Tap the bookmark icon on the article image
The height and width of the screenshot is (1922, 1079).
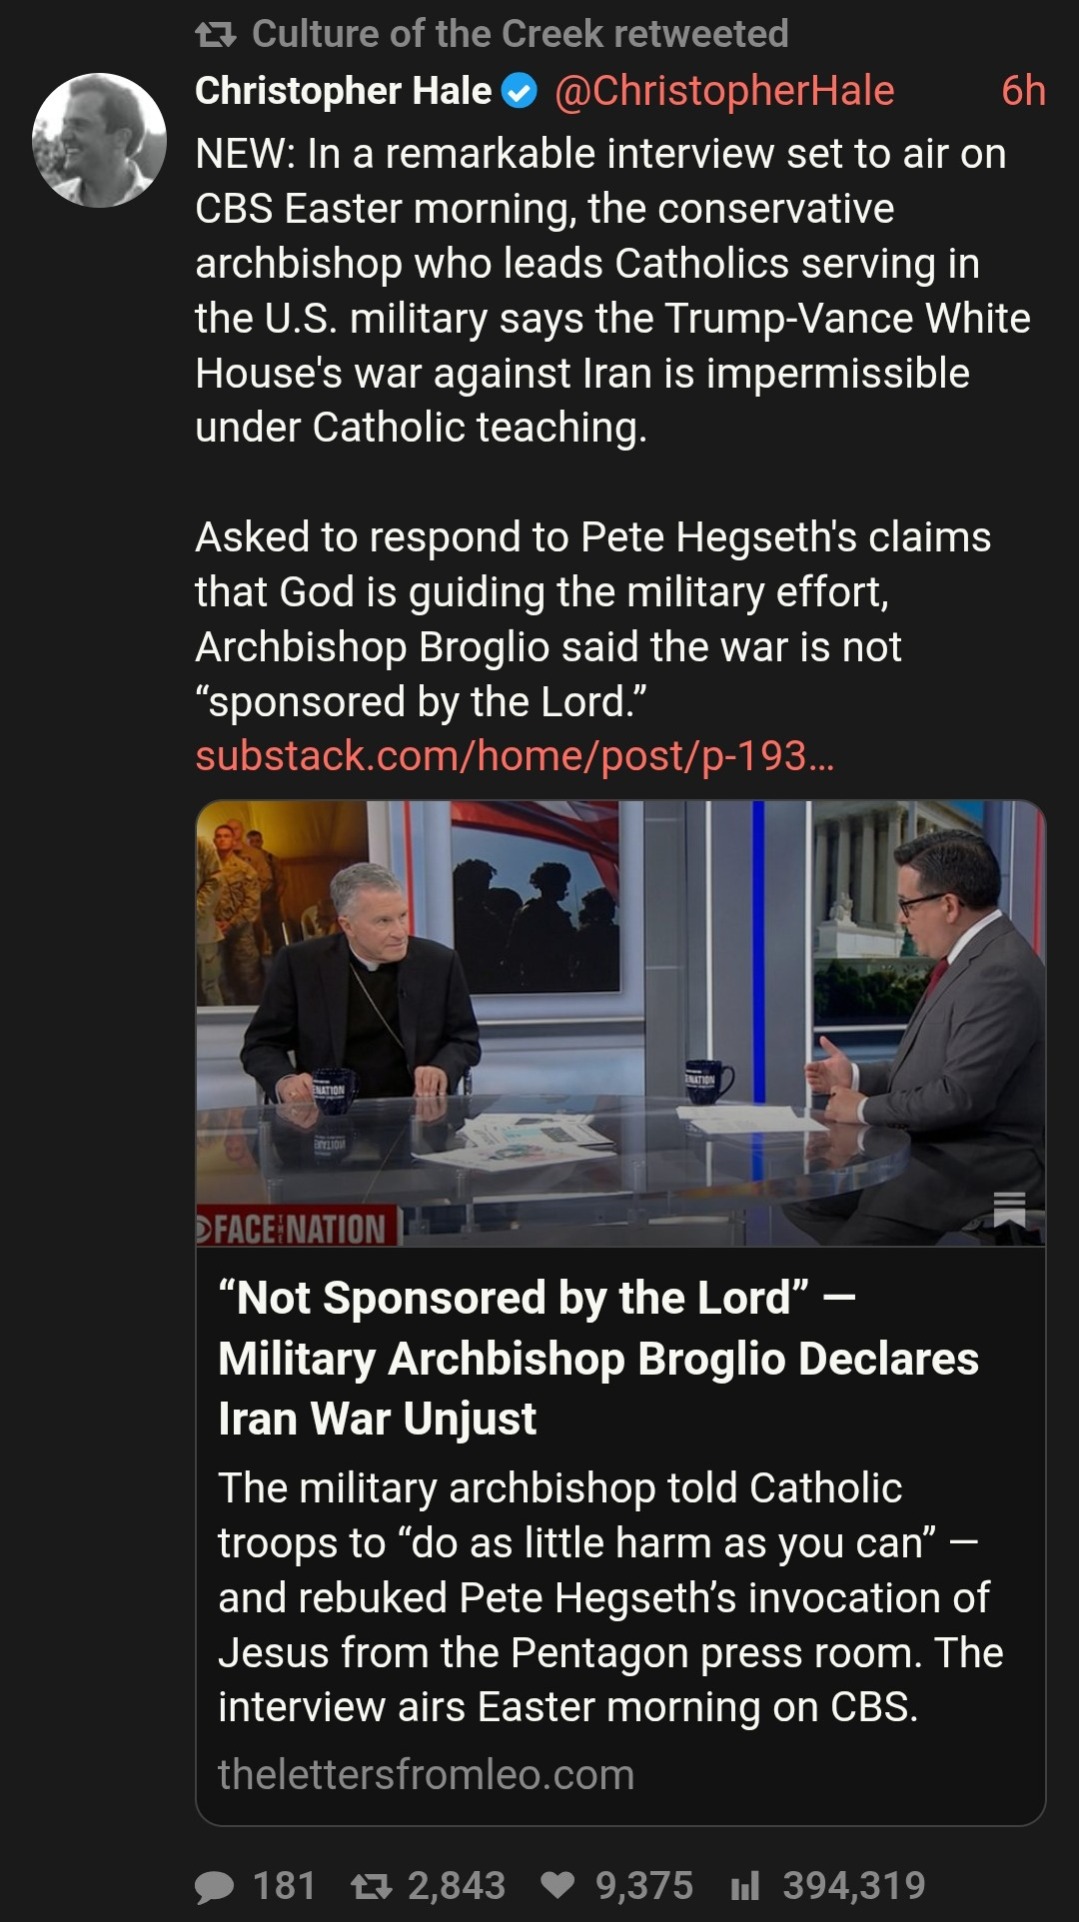tap(1009, 1209)
